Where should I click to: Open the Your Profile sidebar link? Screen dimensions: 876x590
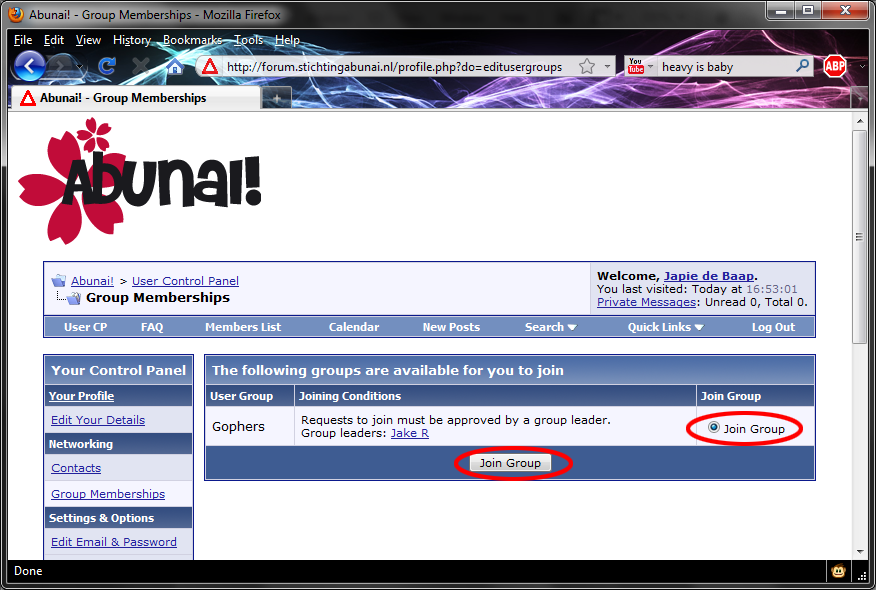coord(82,396)
